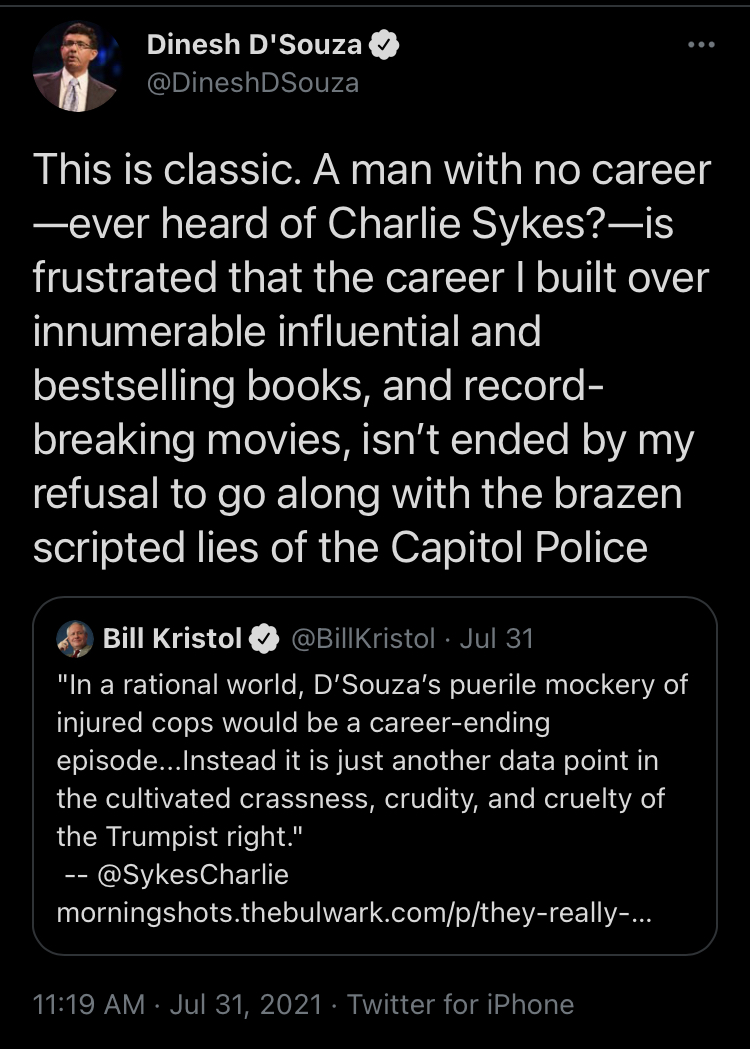The height and width of the screenshot is (1049, 750).
Task: Click the phrase 'scripted lies of the Capitol Police'
Action: (x=340, y=548)
